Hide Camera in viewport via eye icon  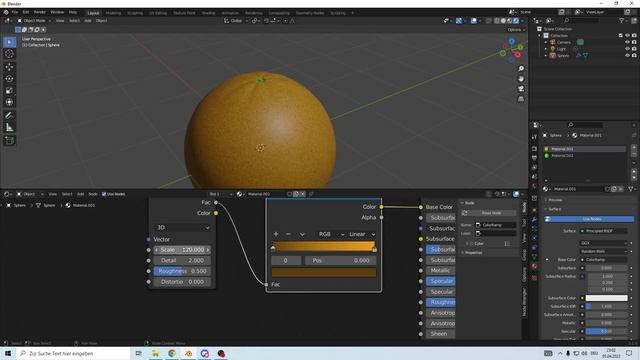click(x=627, y=42)
